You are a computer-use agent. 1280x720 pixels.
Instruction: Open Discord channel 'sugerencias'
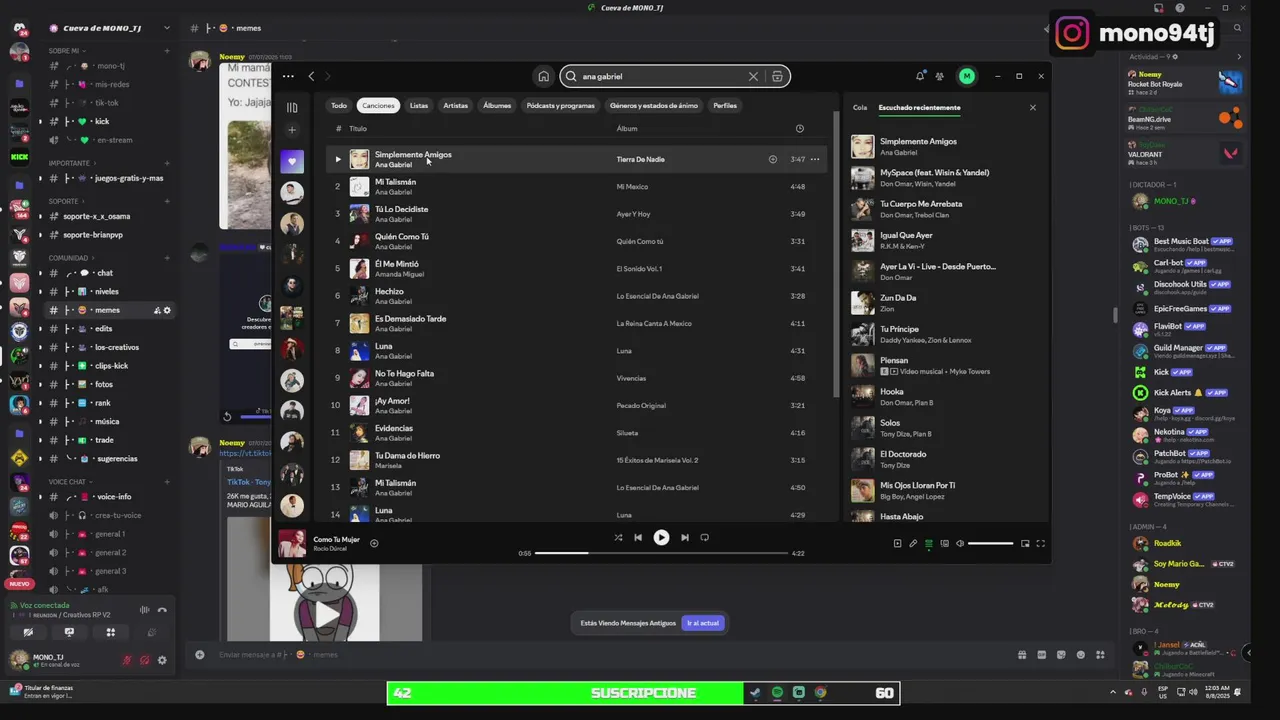[x=117, y=458]
